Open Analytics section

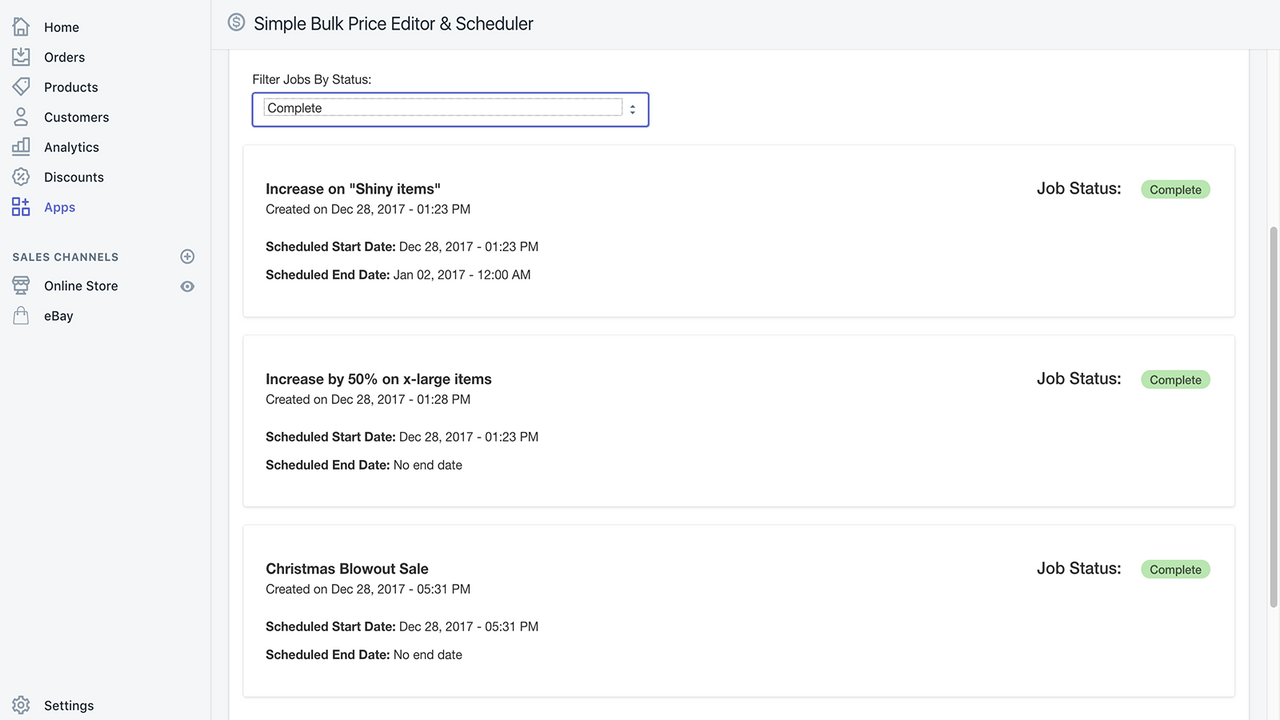71,147
